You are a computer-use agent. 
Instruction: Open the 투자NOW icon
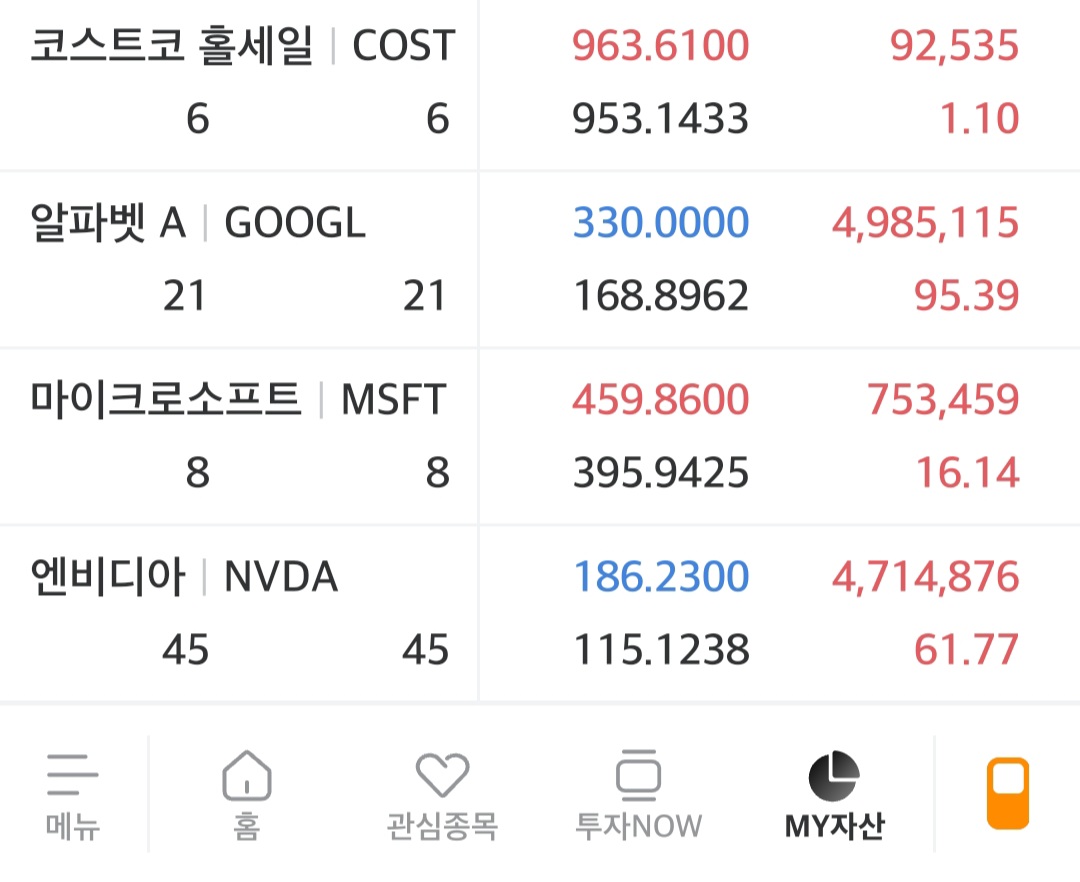pyautogui.click(x=638, y=775)
